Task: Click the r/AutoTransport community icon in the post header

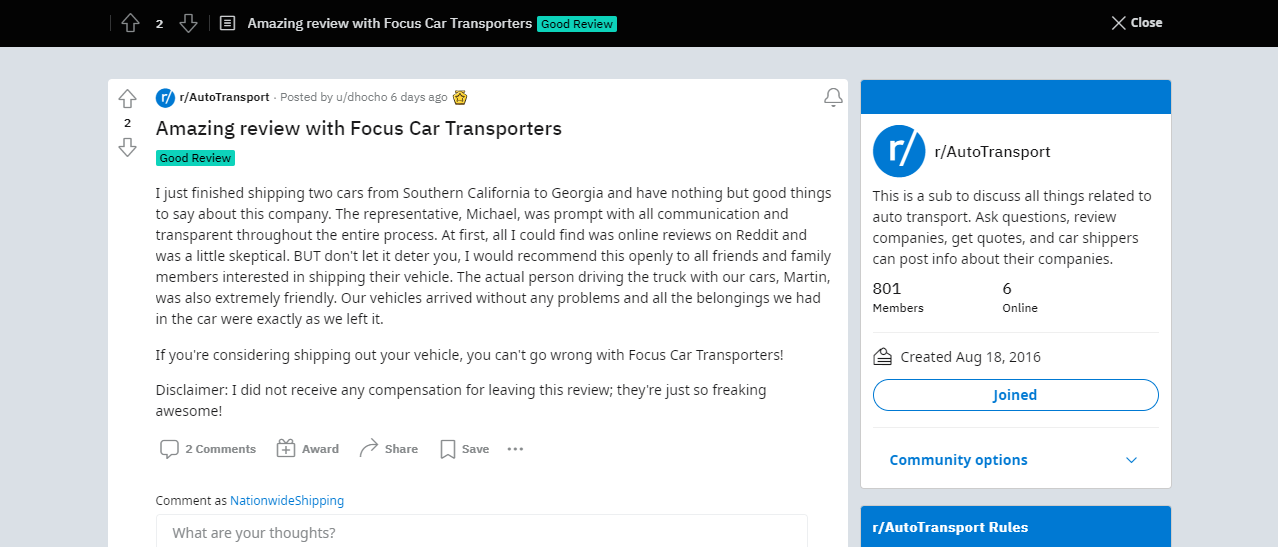Action: point(165,97)
